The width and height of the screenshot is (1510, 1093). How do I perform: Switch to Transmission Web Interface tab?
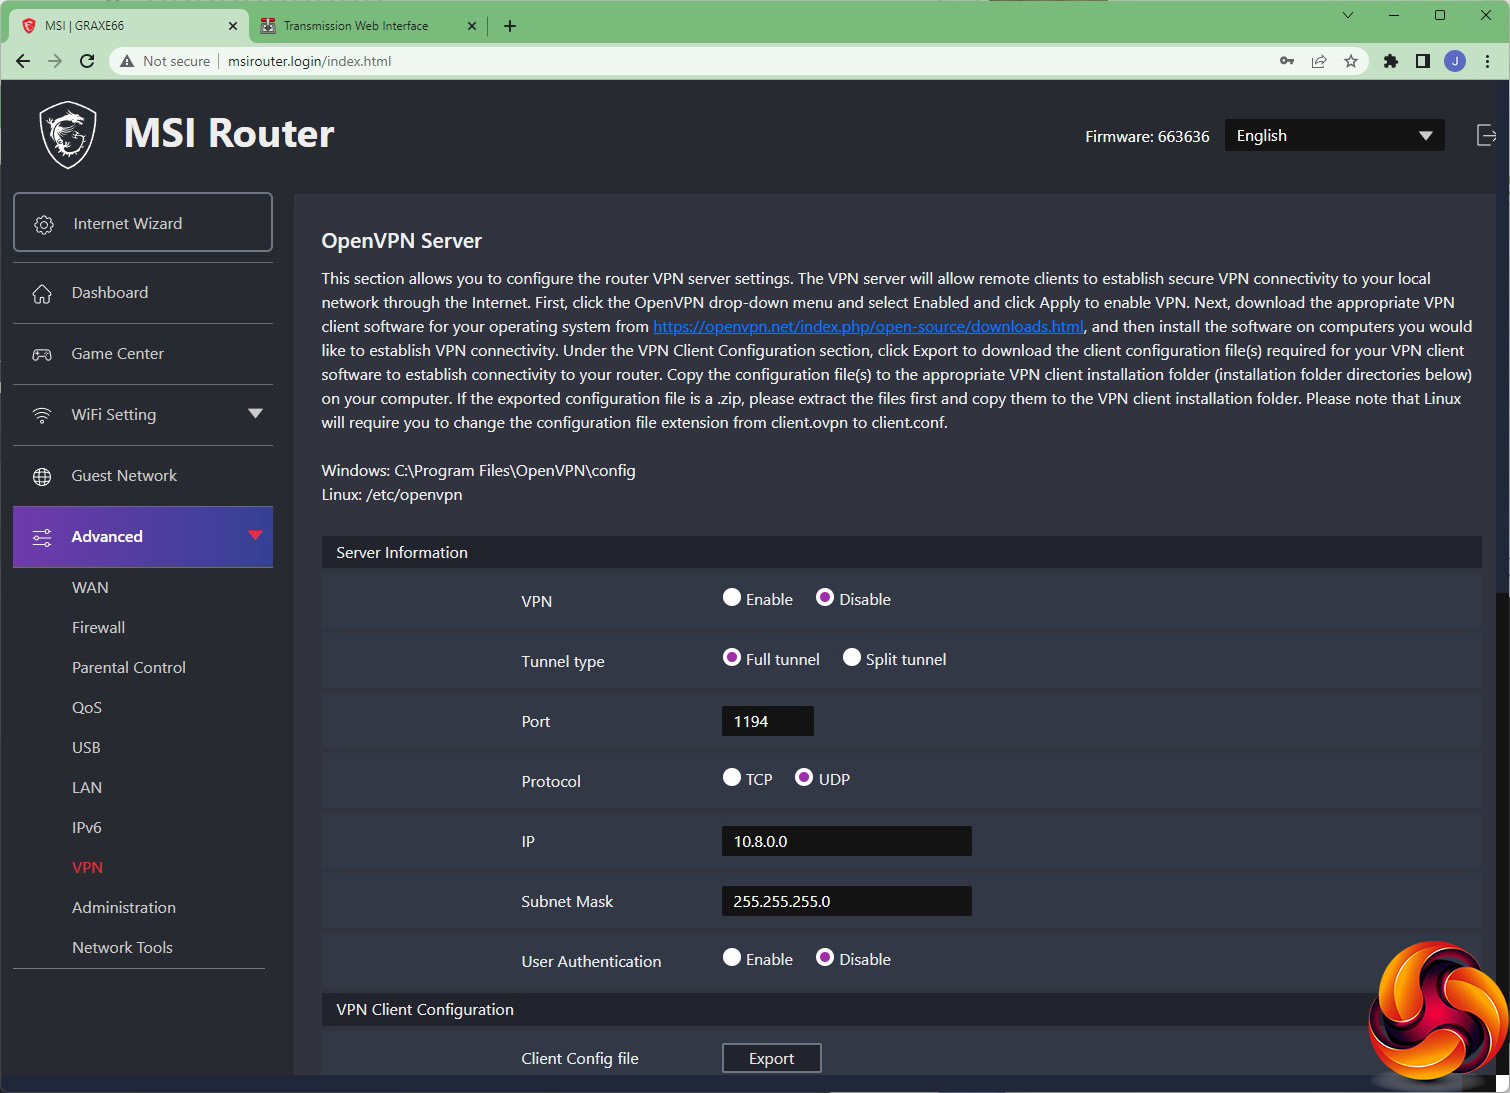pos(356,26)
